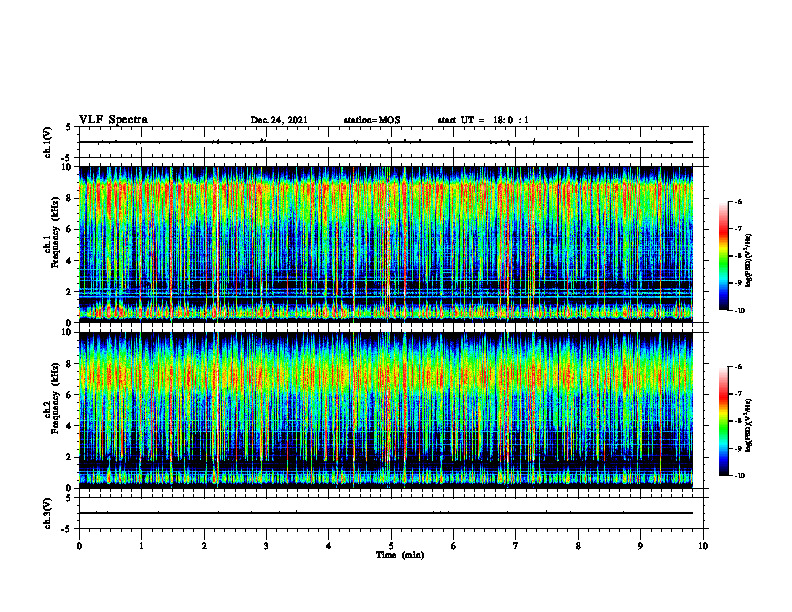Image resolution: width=792 pixels, height=612 pixels.
Task: Click the "4" tick on the time axis
Action: point(329,546)
